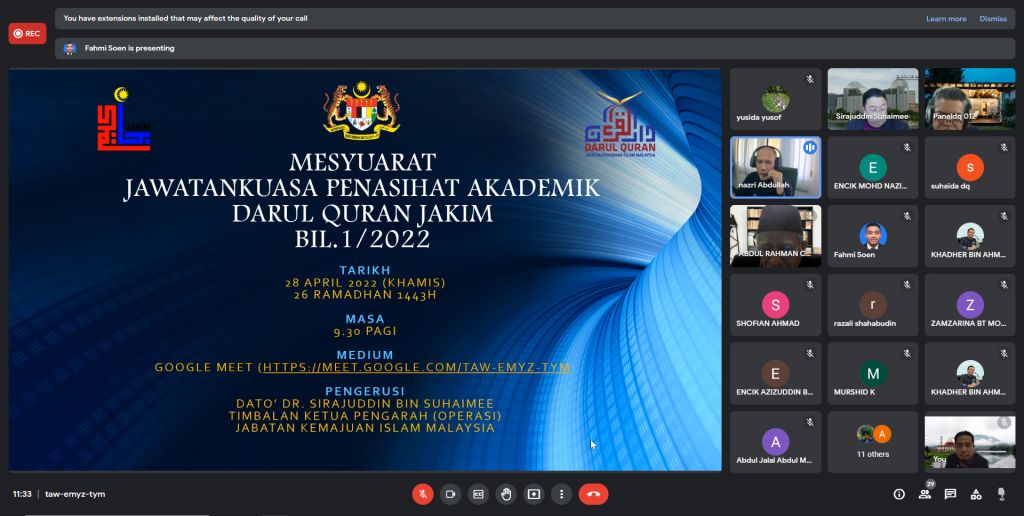Select the ABDUL RAHMAN video tile

(775, 236)
